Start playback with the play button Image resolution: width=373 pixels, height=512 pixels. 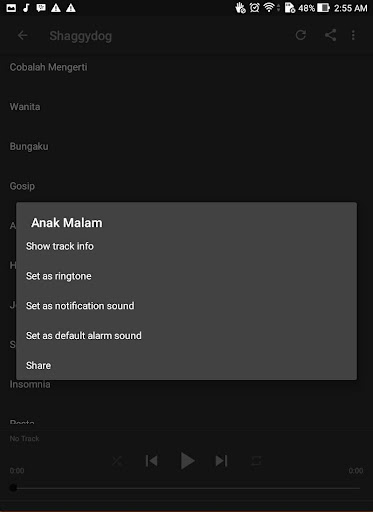(x=187, y=461)
